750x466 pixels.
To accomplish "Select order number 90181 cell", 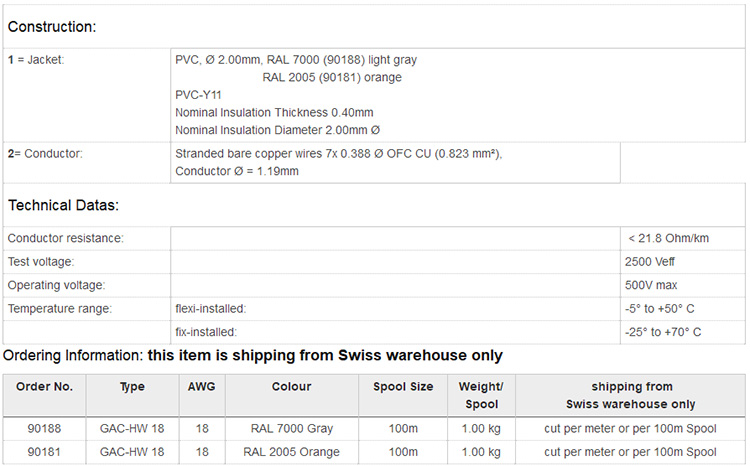I will pos(44,452).
